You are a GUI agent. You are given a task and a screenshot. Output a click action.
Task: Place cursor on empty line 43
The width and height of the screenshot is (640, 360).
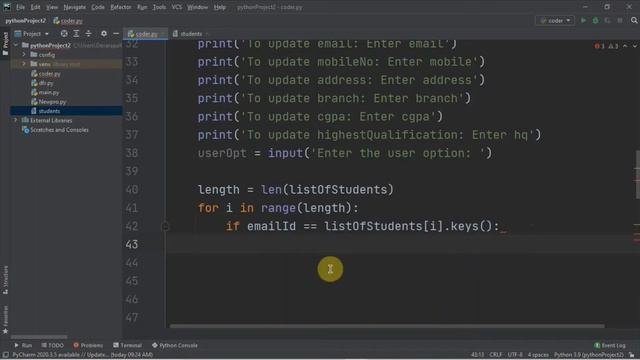[400, 244]
